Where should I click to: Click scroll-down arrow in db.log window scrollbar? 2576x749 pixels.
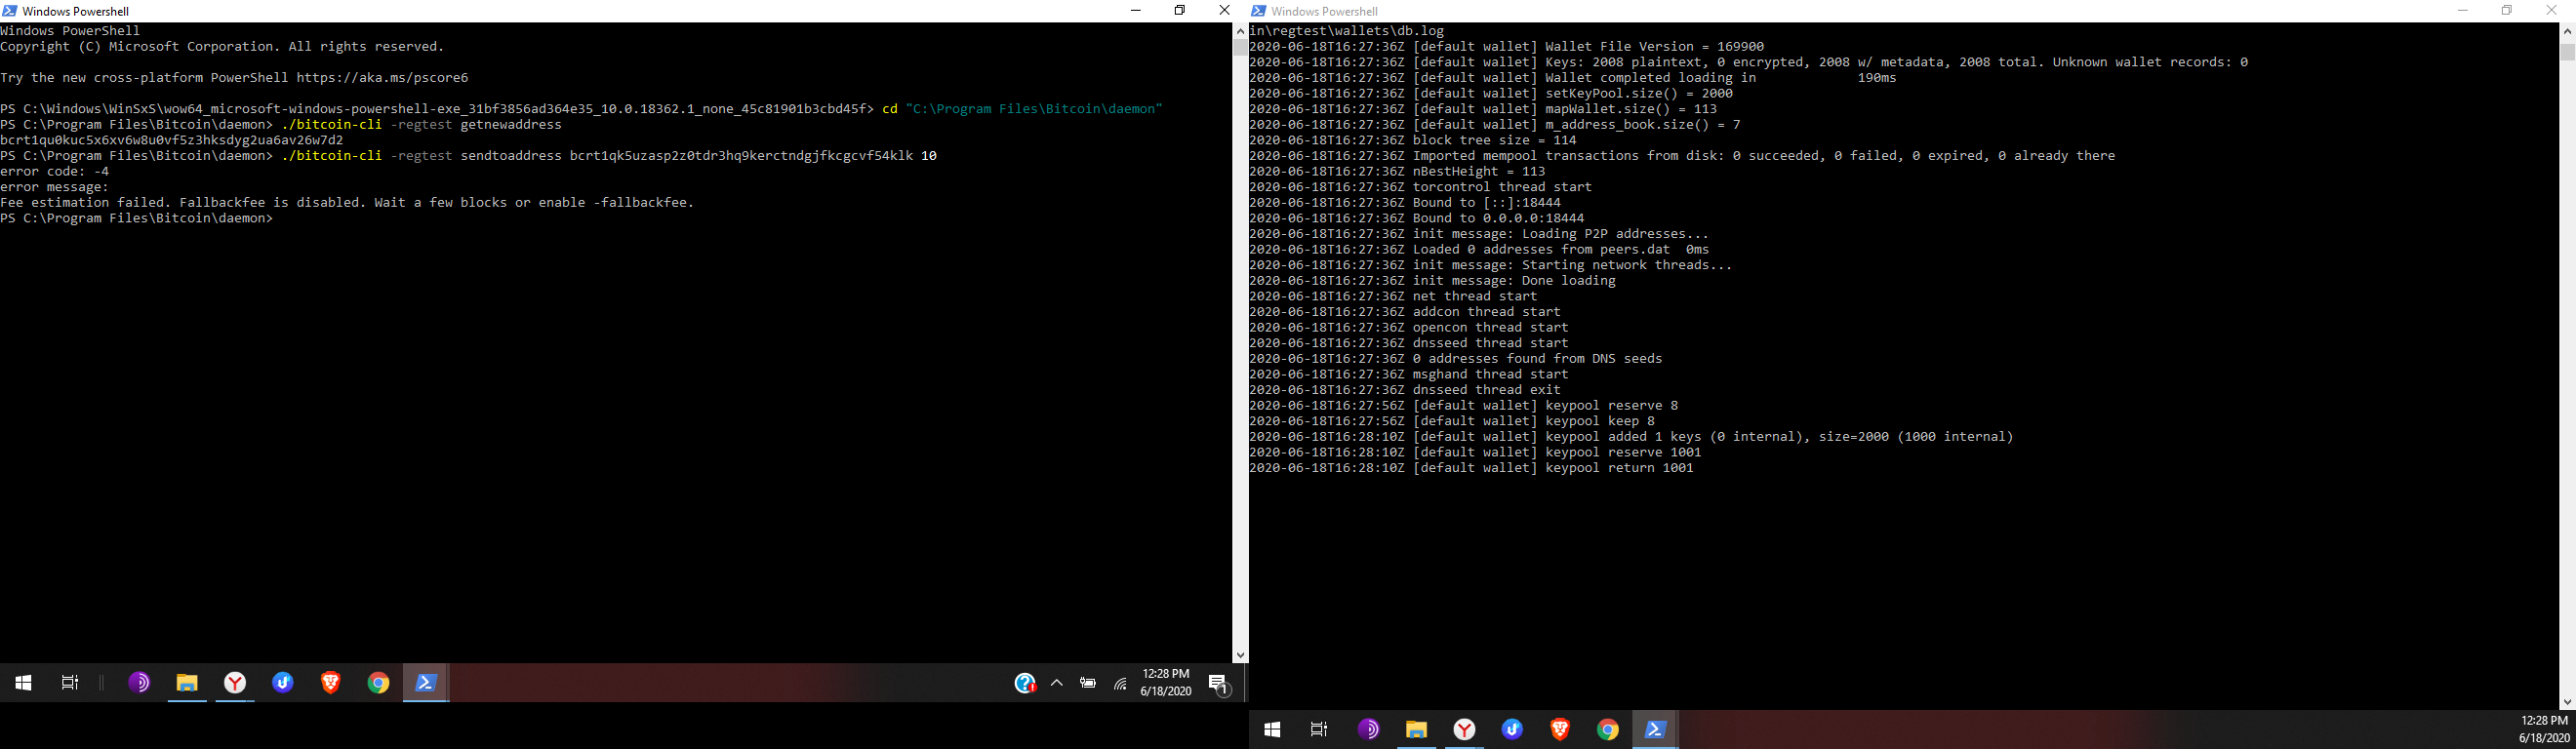point(2567,702)
